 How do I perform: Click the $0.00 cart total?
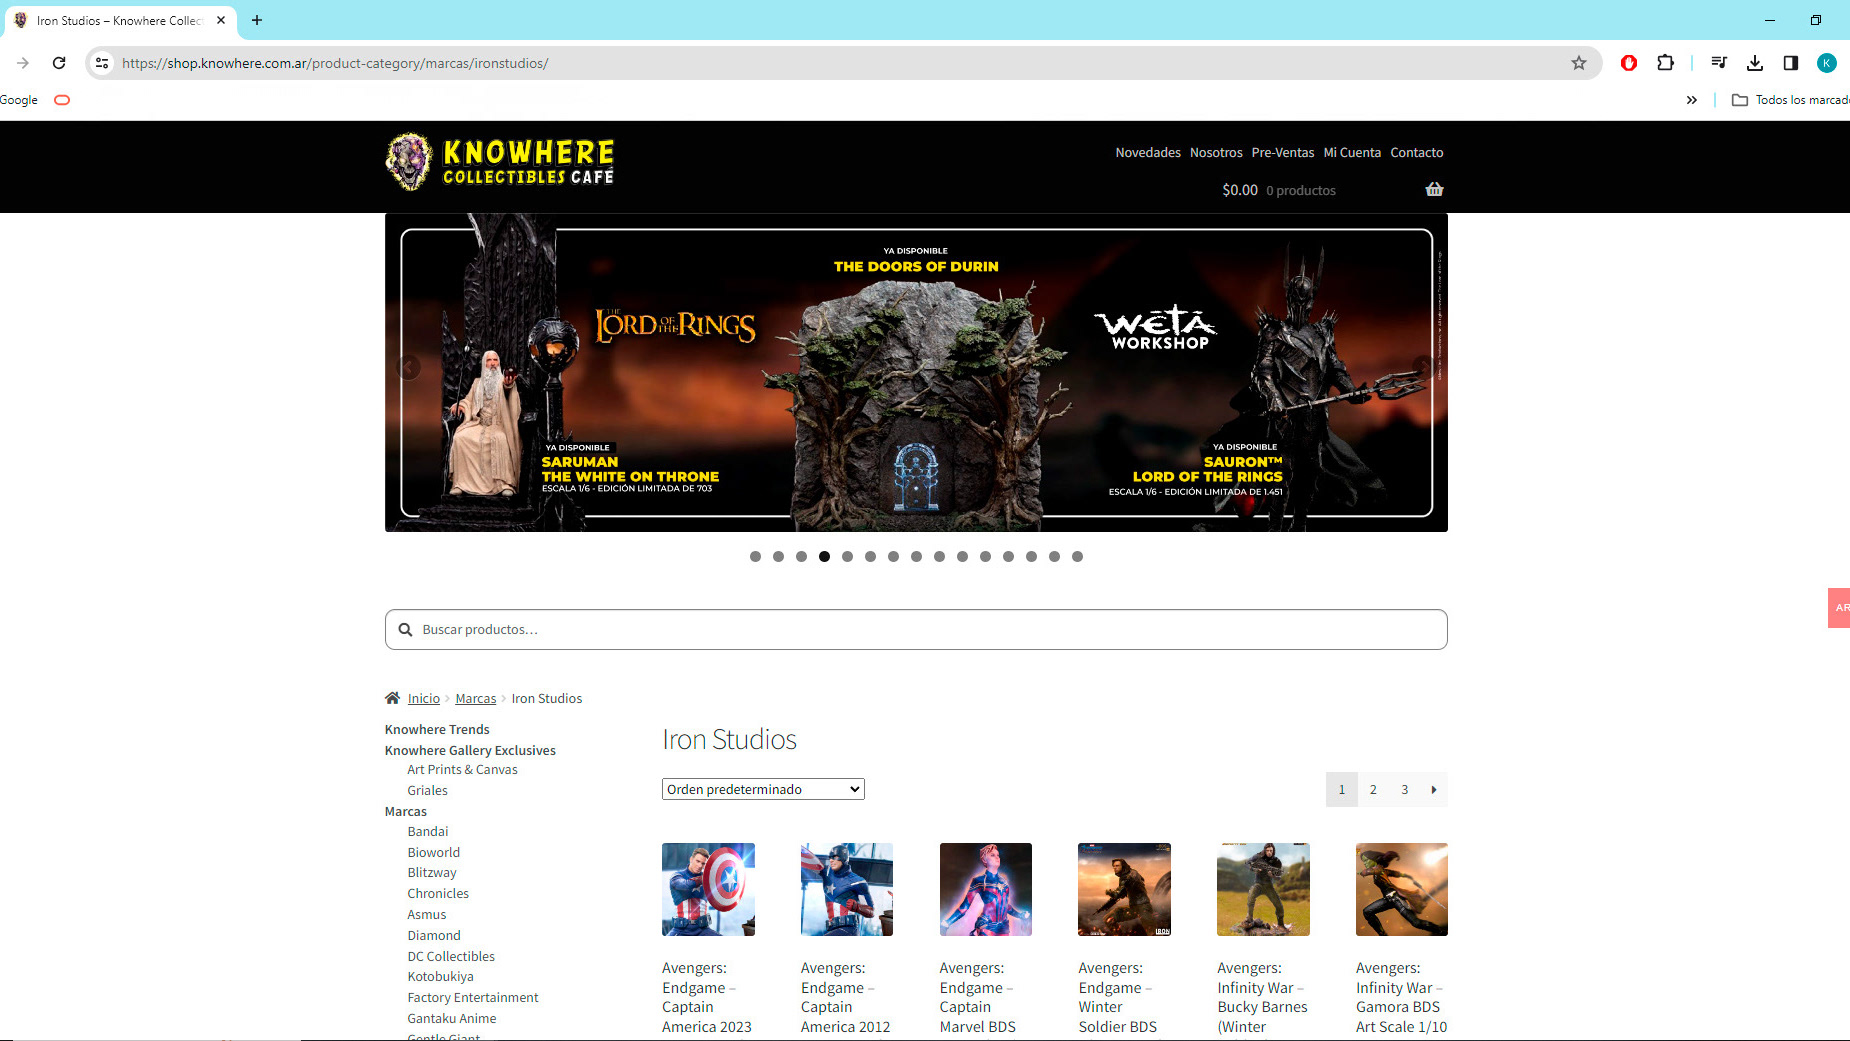click(x=1240, y=190)
